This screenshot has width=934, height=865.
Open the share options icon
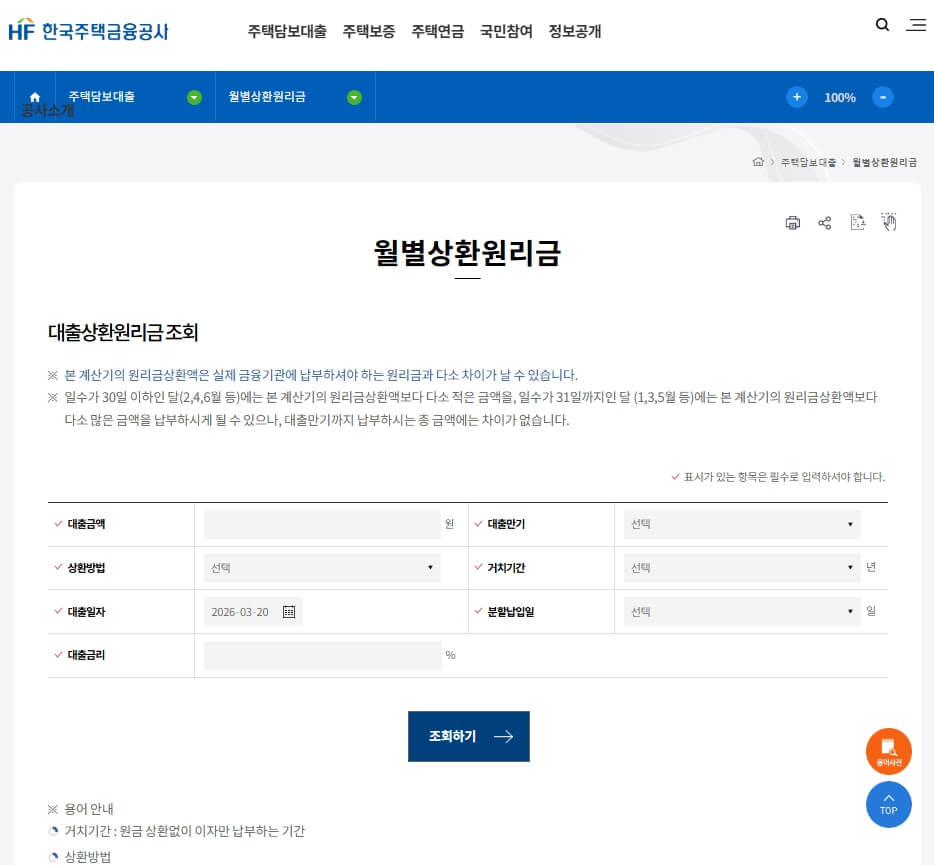click(x=825, y=222)
